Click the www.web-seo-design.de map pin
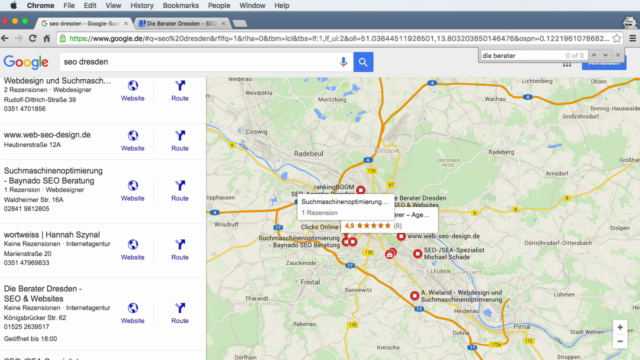 401,236
